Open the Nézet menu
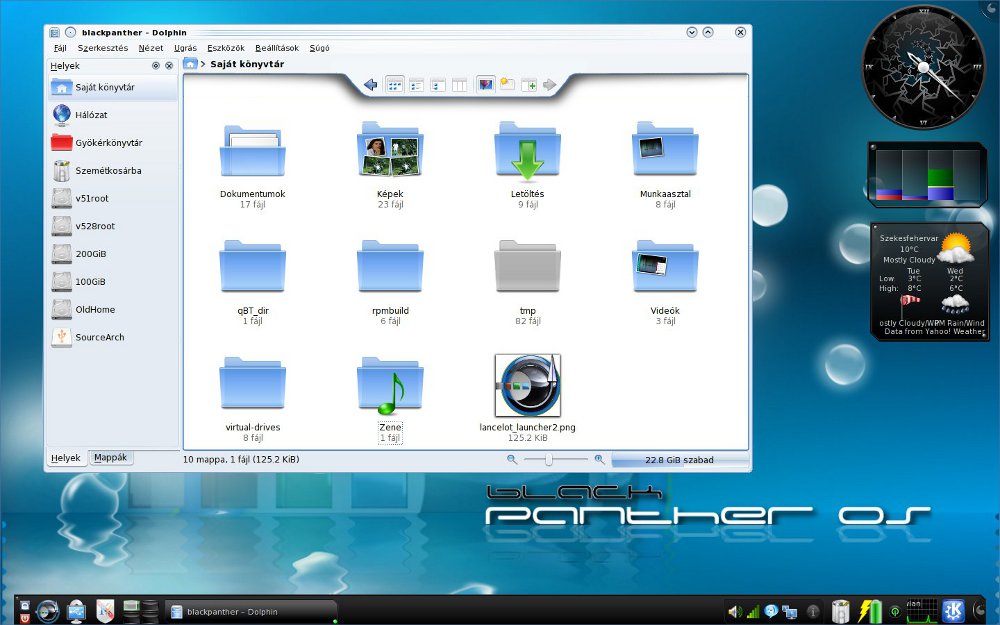Screen dimensions: 1000x625 tap(151, 48)
